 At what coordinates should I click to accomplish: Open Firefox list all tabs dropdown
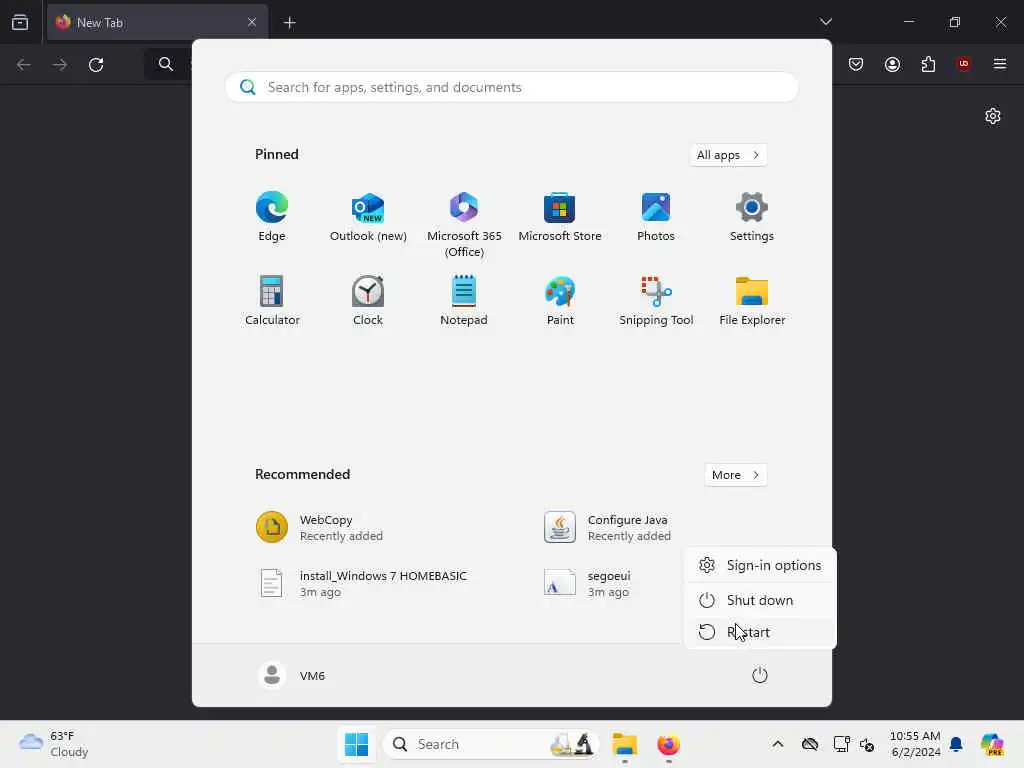tap(825, 22)
